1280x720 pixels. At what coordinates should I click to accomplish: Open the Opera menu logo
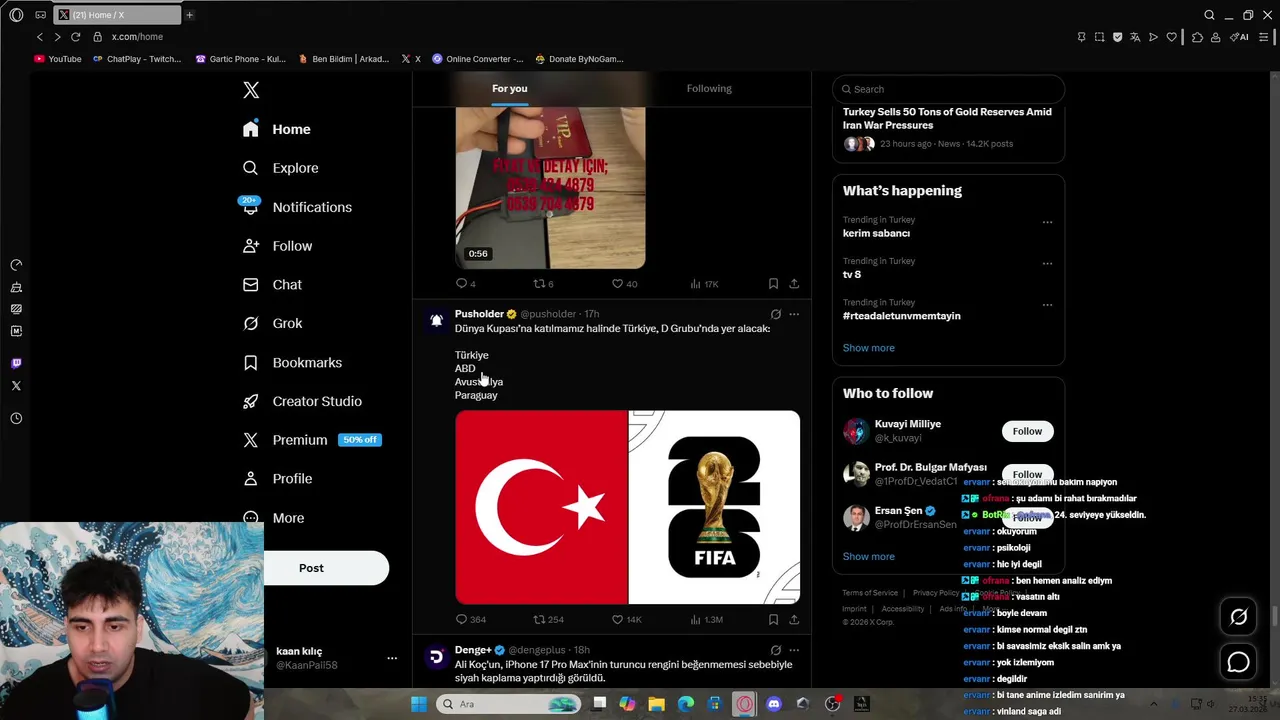click(x=16, y=15)
